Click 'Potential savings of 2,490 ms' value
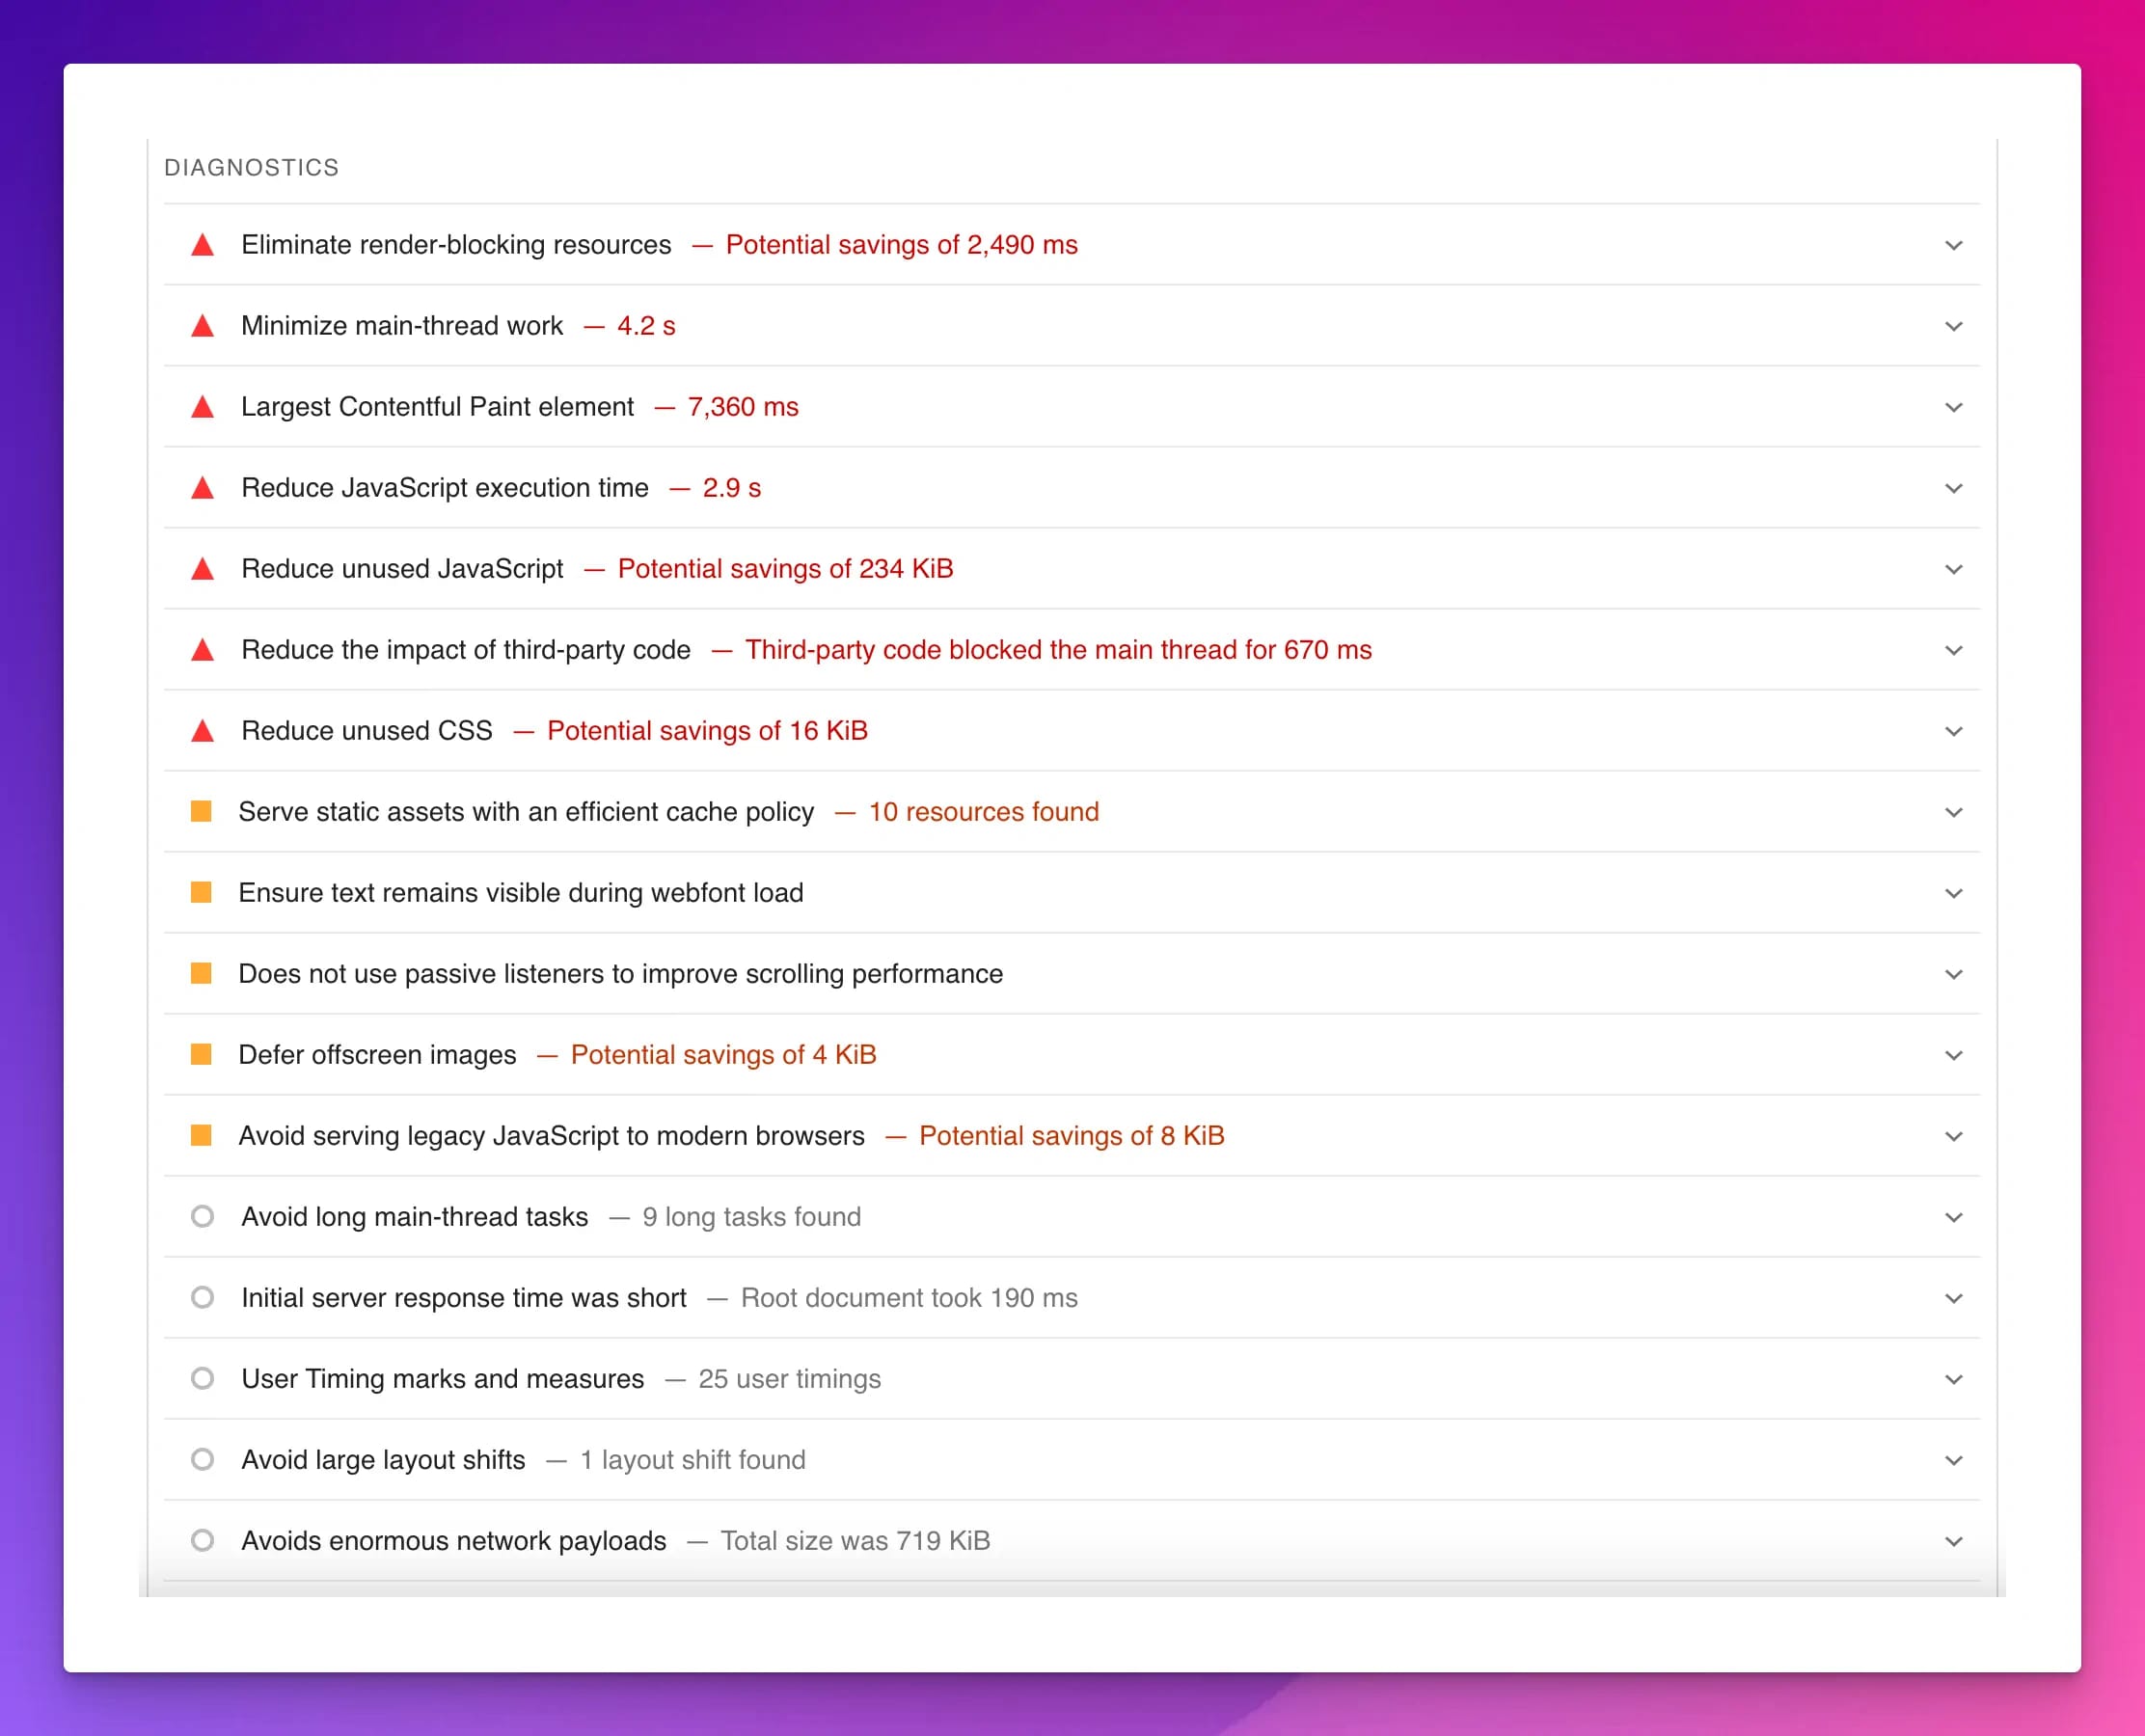 [x=902, y=245]
